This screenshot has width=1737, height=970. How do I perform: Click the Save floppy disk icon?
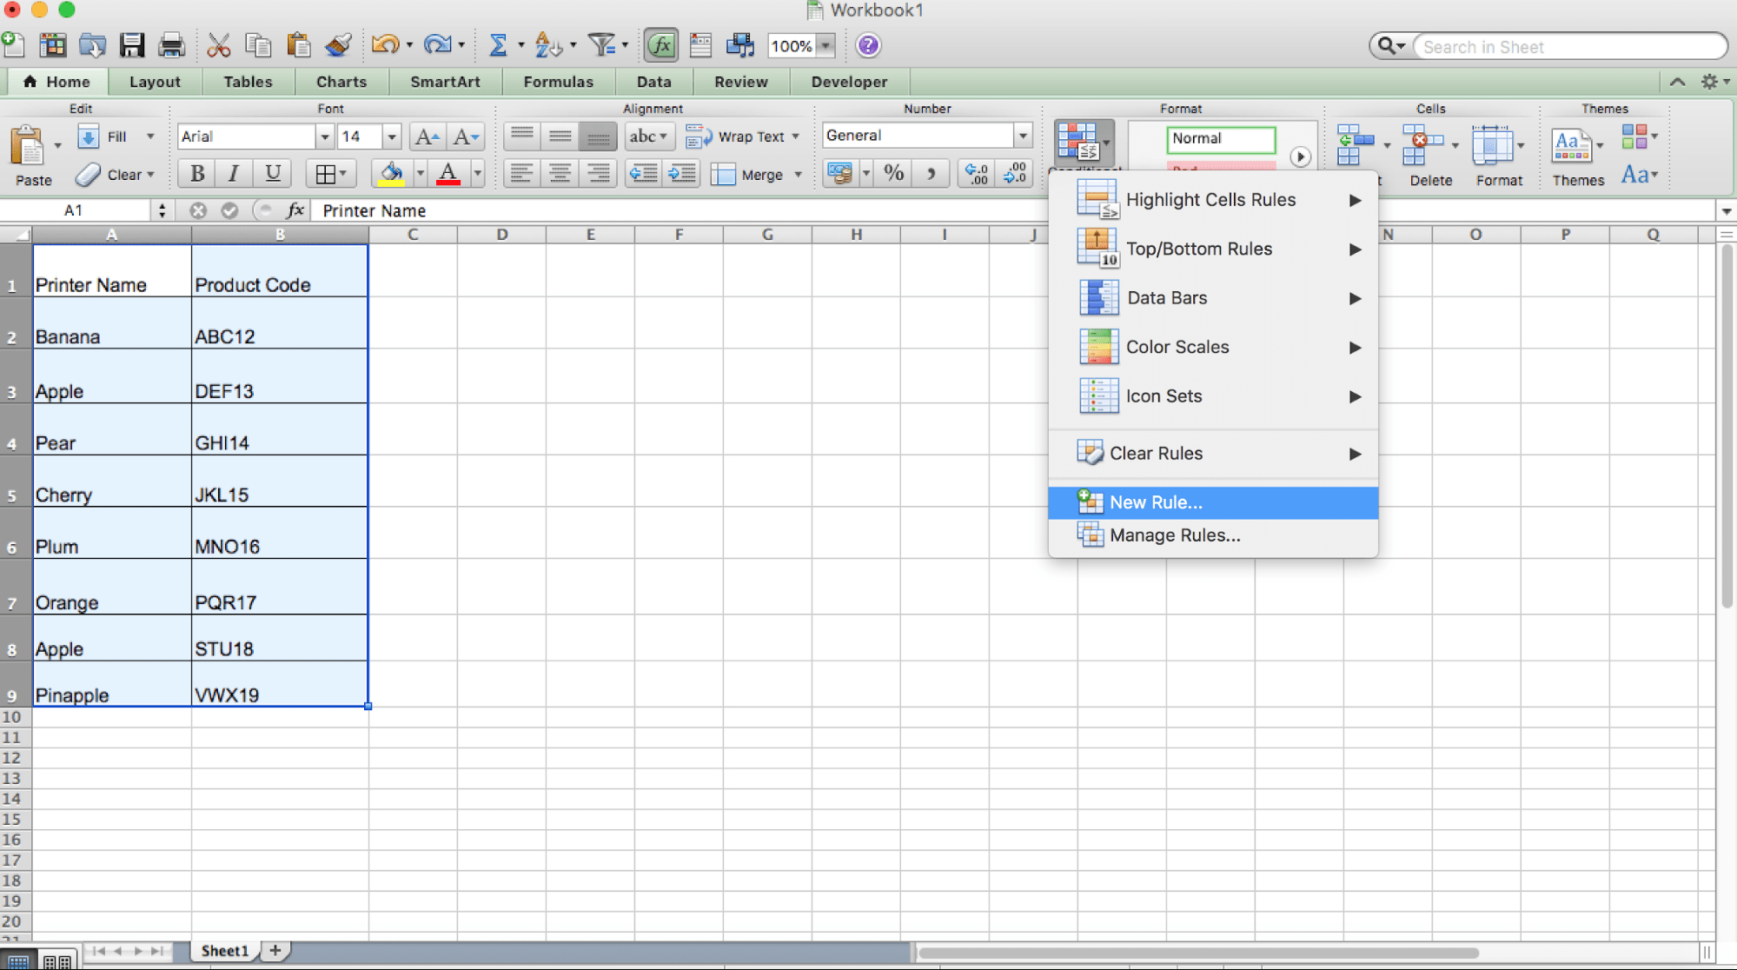[x=132, y=45]
